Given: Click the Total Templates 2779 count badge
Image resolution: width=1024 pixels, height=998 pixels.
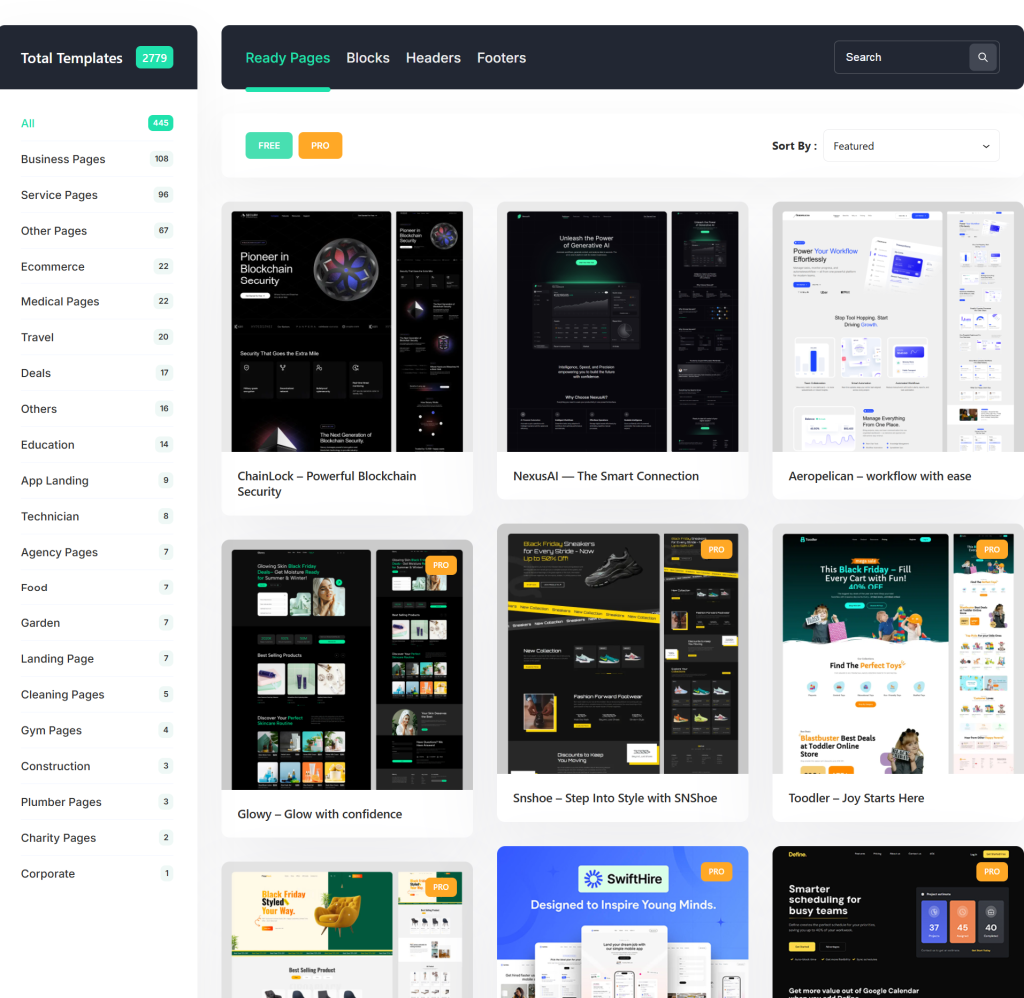Looking at the screenshot, I should click(x=154, y=57).
